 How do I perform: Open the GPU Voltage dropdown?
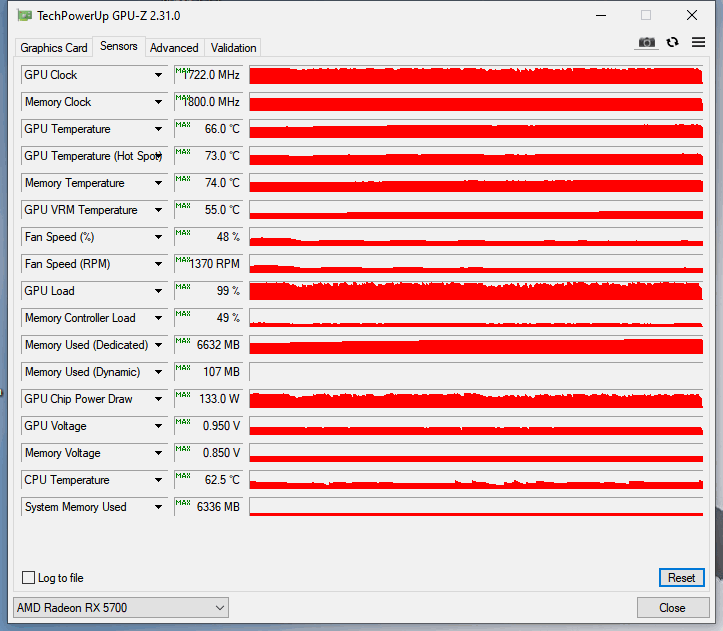[x=158, y=426]
